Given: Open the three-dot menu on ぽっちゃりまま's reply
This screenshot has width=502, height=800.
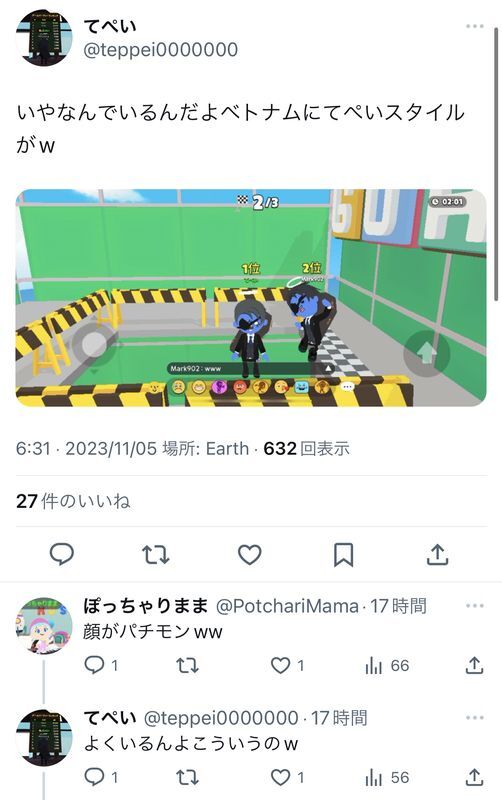Looking at the screenshot, I should pos(474,606).
